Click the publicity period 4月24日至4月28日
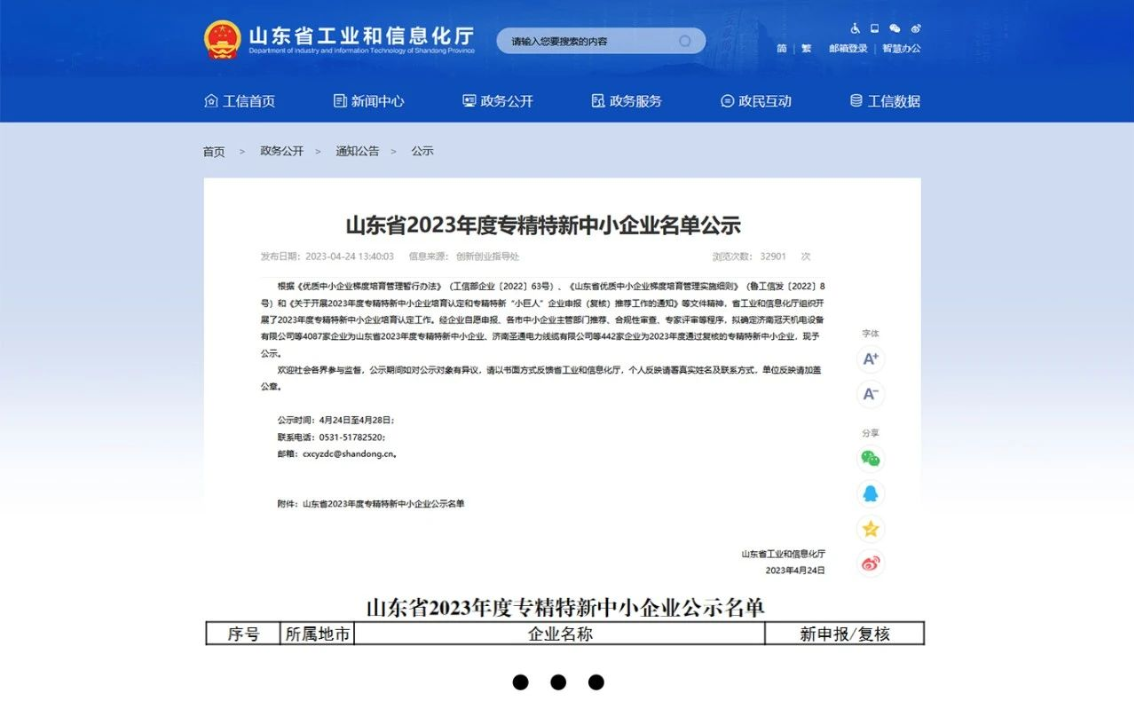1134x707 pixels. (355, 420)
